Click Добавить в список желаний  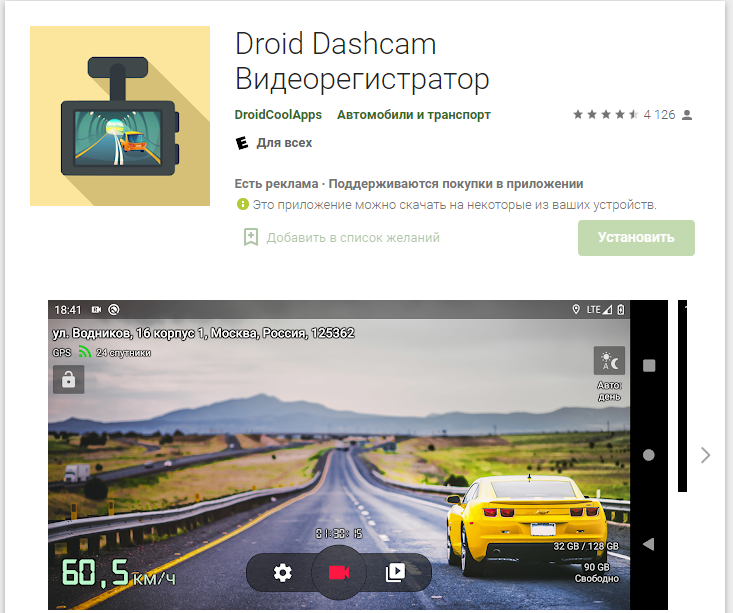[353, 238]
